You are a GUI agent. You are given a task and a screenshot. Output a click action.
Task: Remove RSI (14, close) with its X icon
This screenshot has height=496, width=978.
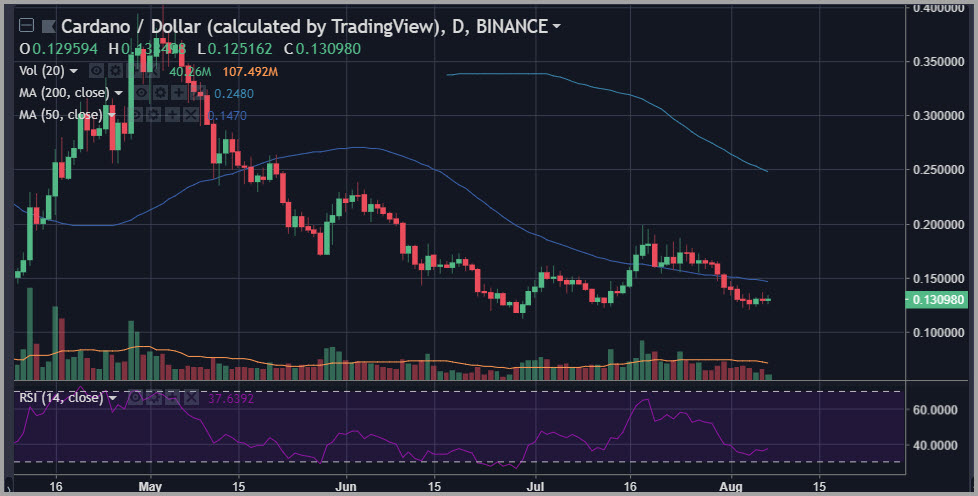click(191, 397)
